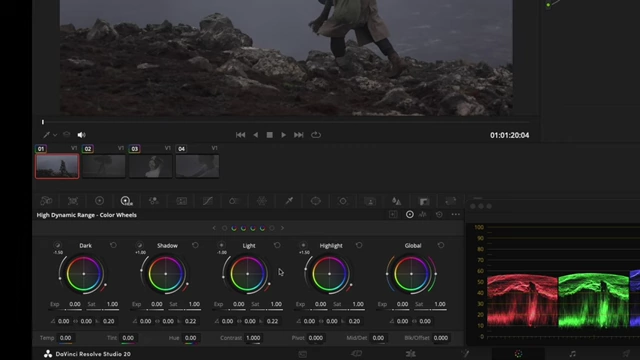Screen dimensions: 640x360
Task: Open the Key palette
Action: click(424, 201)
